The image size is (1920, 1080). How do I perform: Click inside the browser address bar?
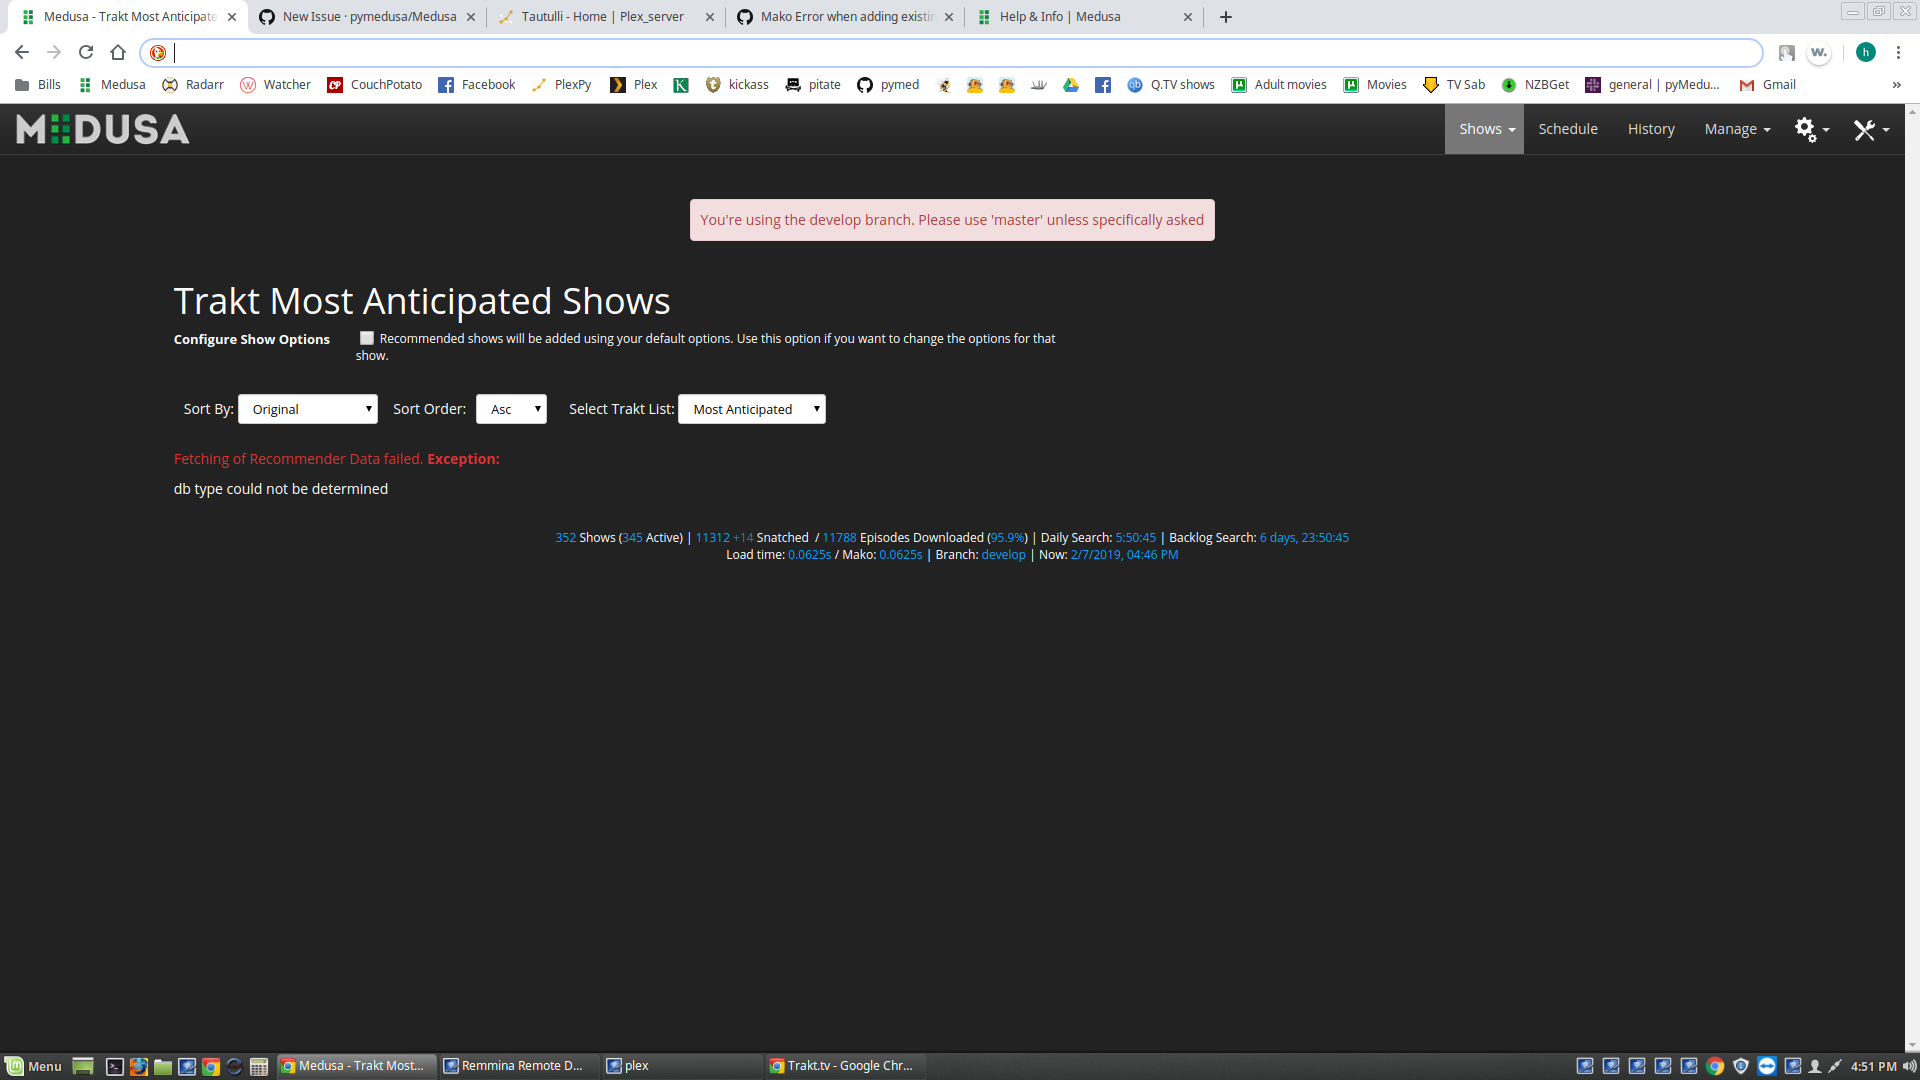(x=700, y=53)
